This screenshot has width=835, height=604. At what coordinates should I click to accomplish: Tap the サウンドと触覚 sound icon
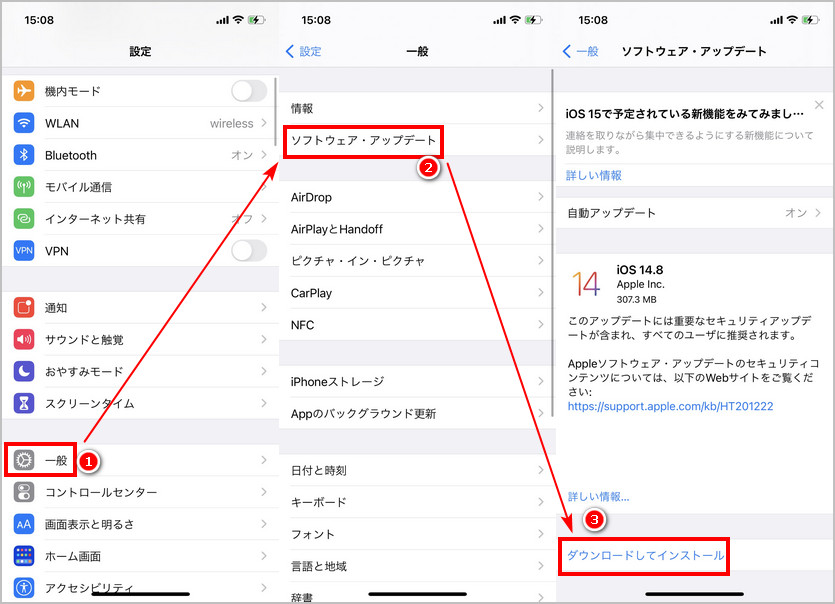[x=25, y=340]
